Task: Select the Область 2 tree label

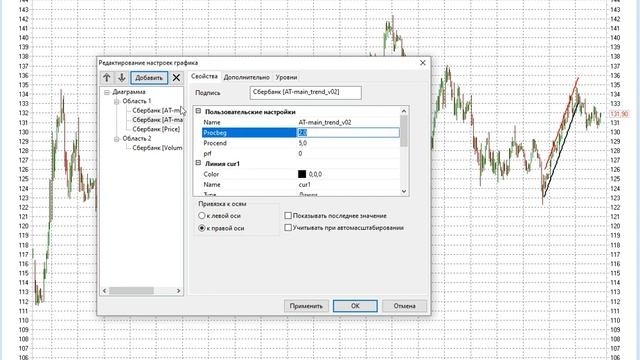Action: [137, 138]
